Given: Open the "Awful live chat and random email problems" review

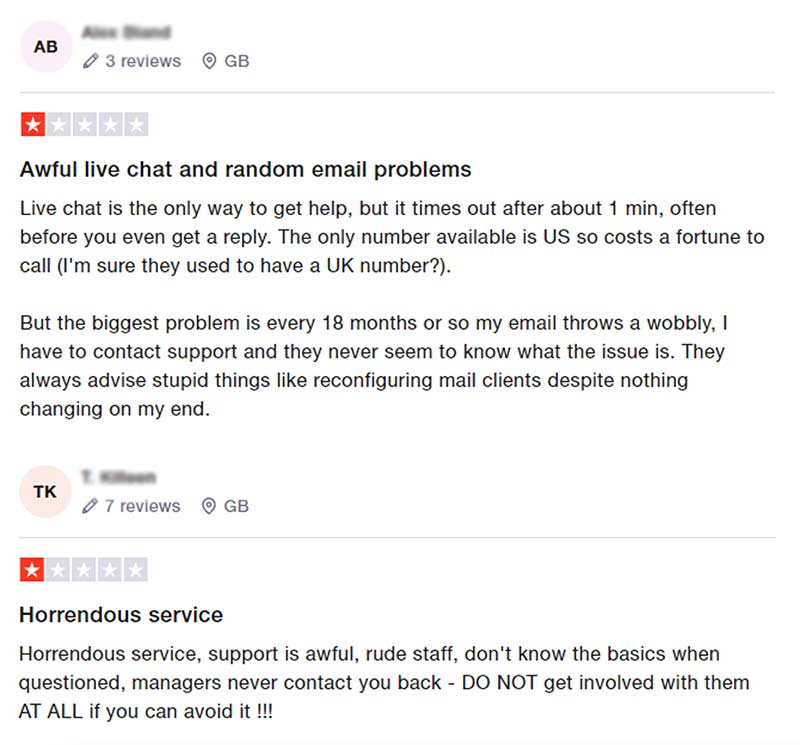Looking at the screenshot, I should 245,169.
